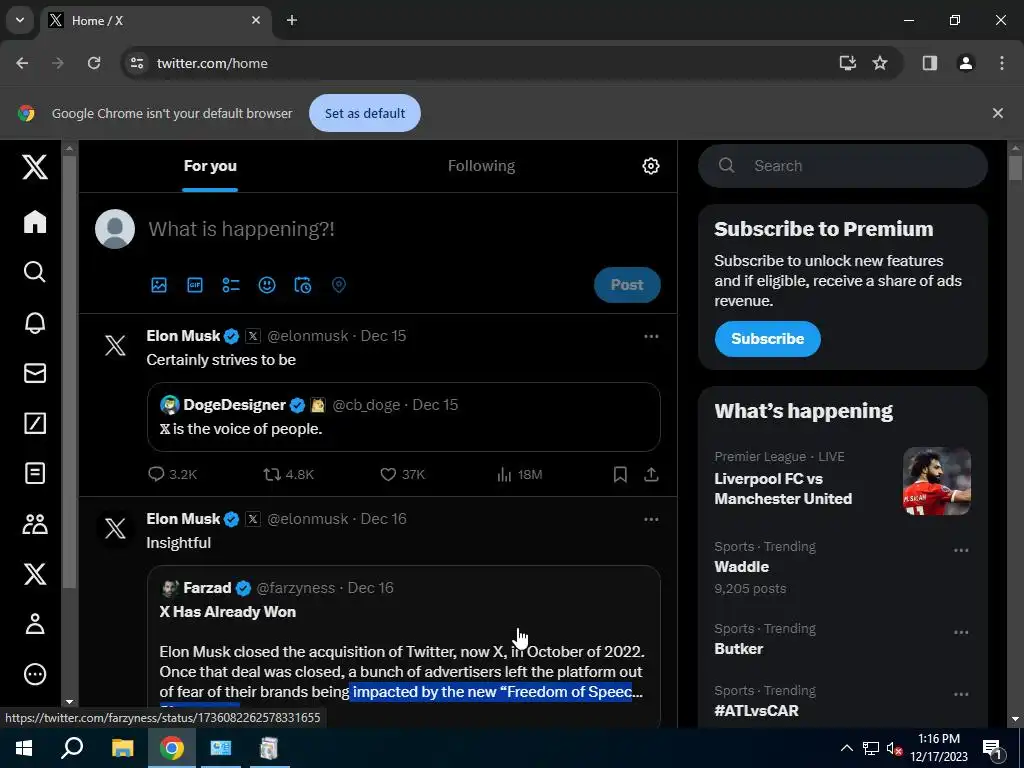Click the 'What is happening?!' composer field
Viewport: 1024px width, 768px height.
(x=403, y=229)
